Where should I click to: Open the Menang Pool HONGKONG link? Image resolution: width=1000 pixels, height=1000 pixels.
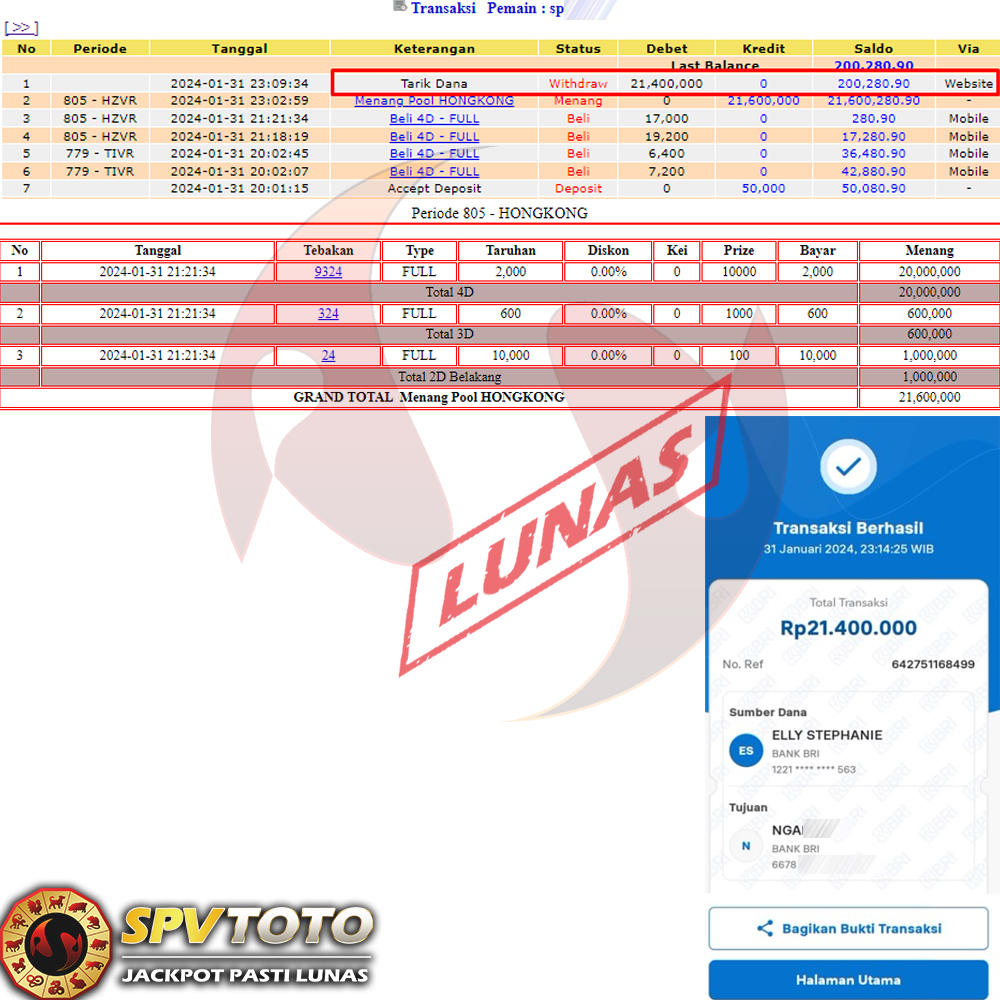coord(434,101)
